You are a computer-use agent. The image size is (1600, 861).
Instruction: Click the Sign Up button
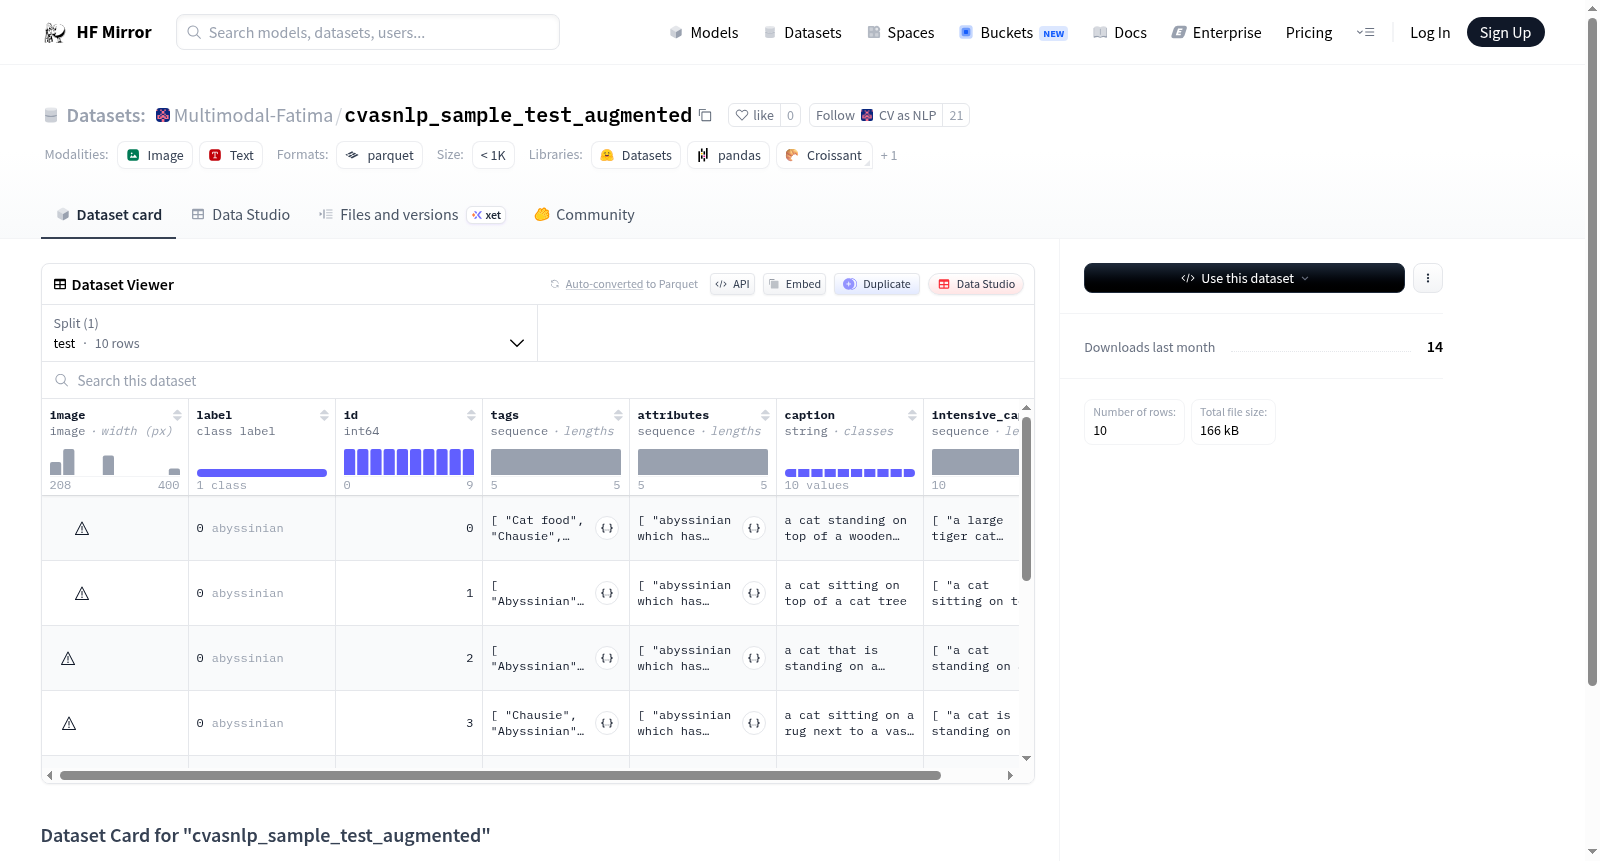click(1505, 32)
